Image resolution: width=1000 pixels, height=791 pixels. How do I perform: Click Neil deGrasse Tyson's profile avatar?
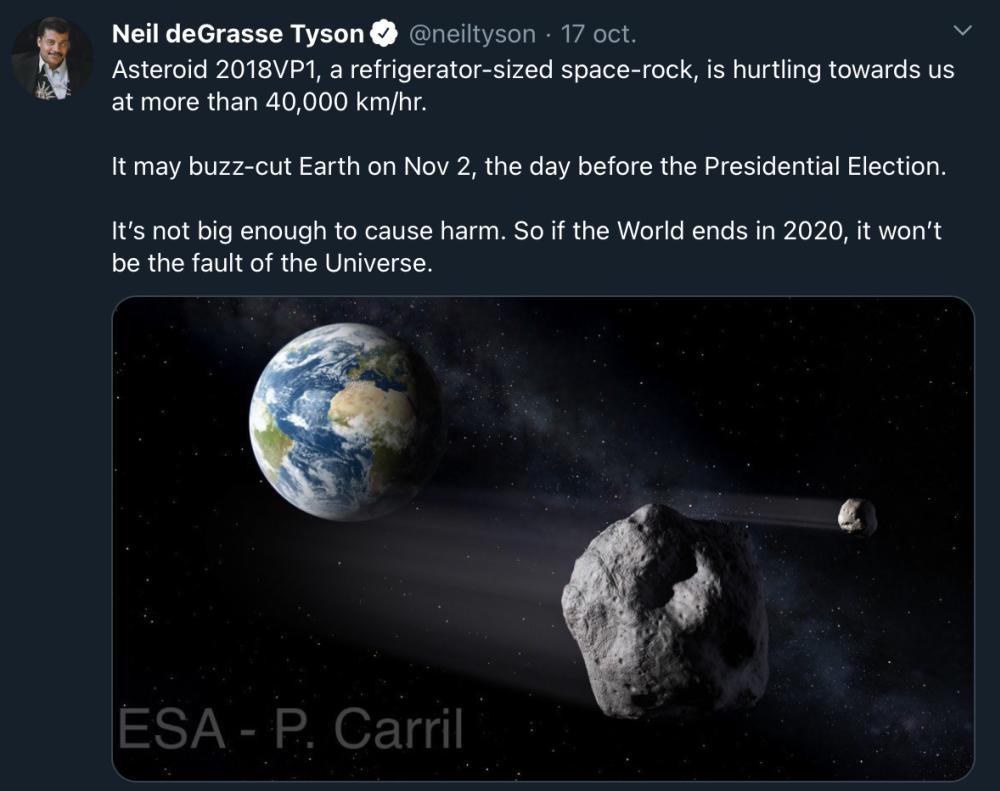(52, 58)
